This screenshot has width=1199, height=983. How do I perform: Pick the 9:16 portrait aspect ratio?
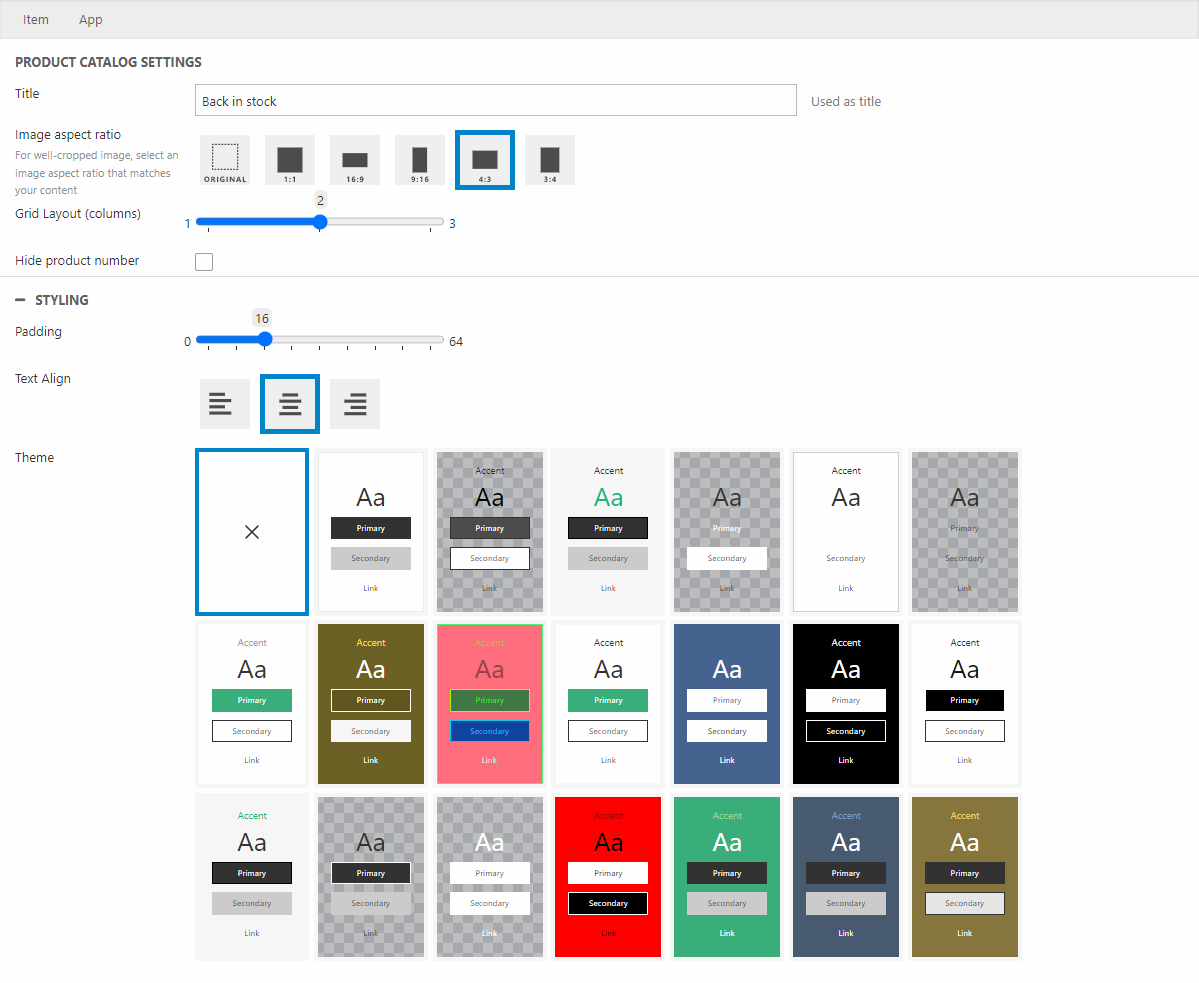[x=420, y=160]
